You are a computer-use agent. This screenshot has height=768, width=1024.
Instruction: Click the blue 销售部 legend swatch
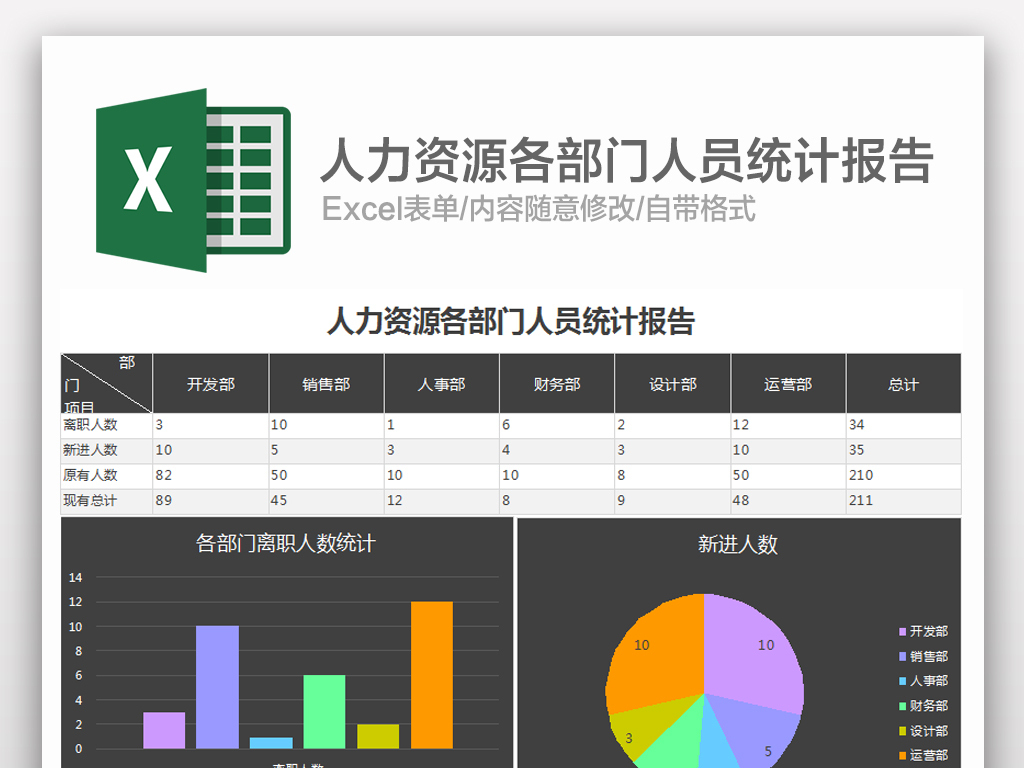coord(903,656)
